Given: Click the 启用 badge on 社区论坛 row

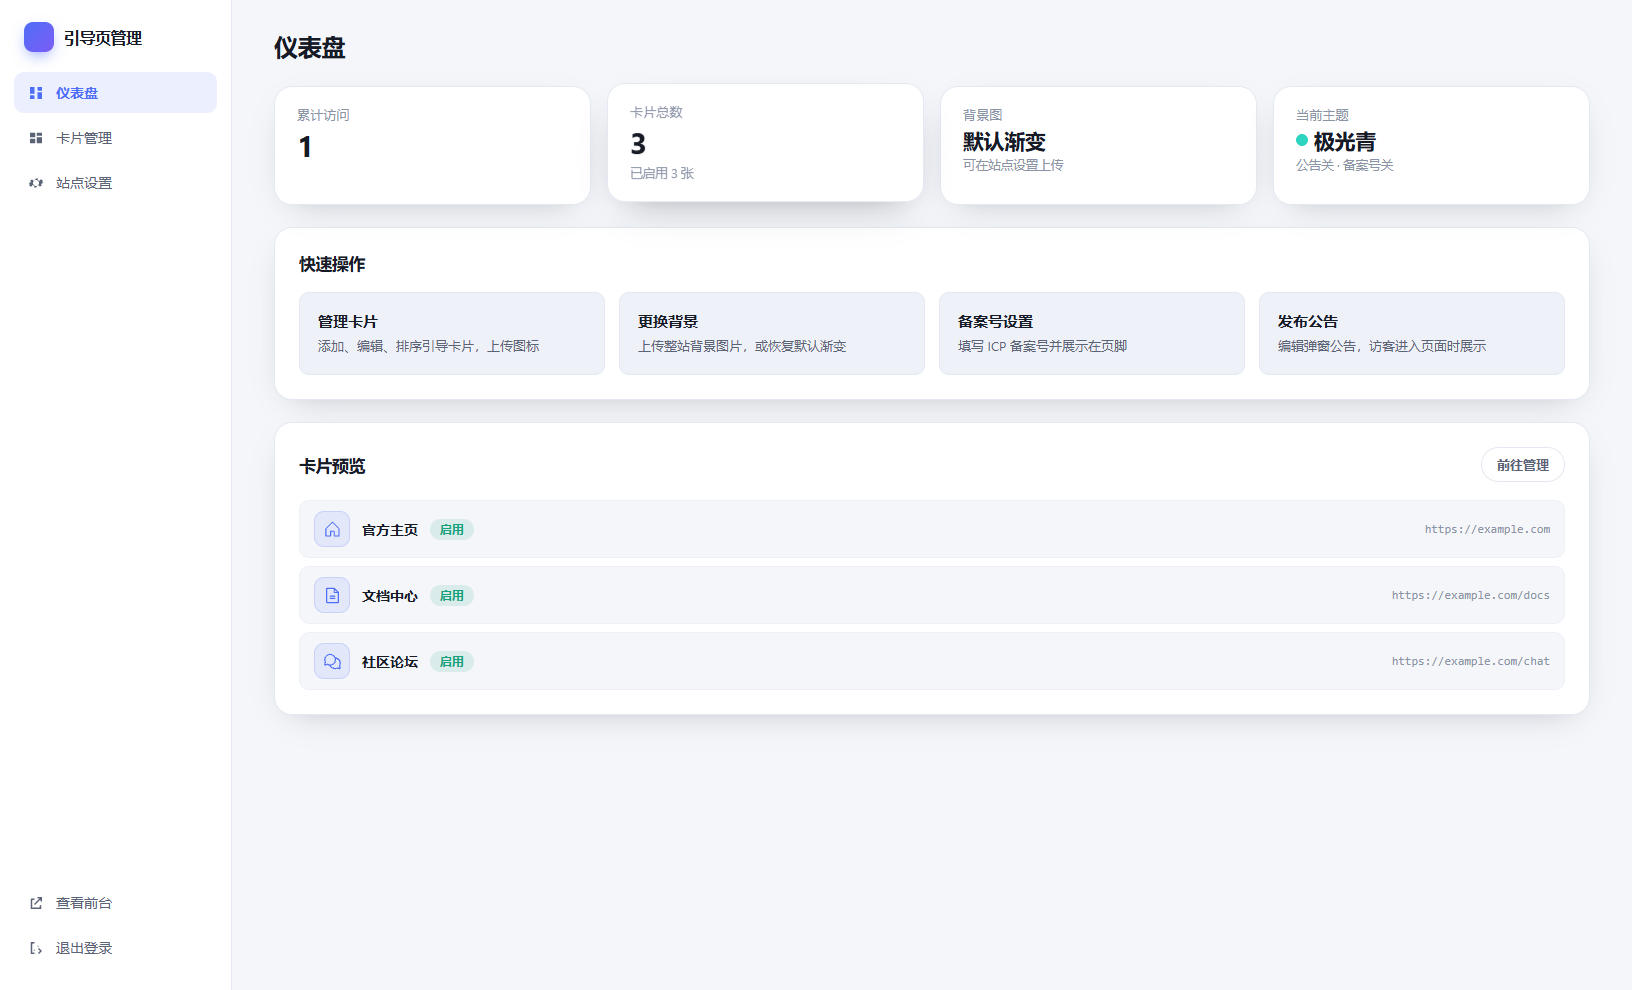Looking at the screenshot, I should (x=452, y=661).
